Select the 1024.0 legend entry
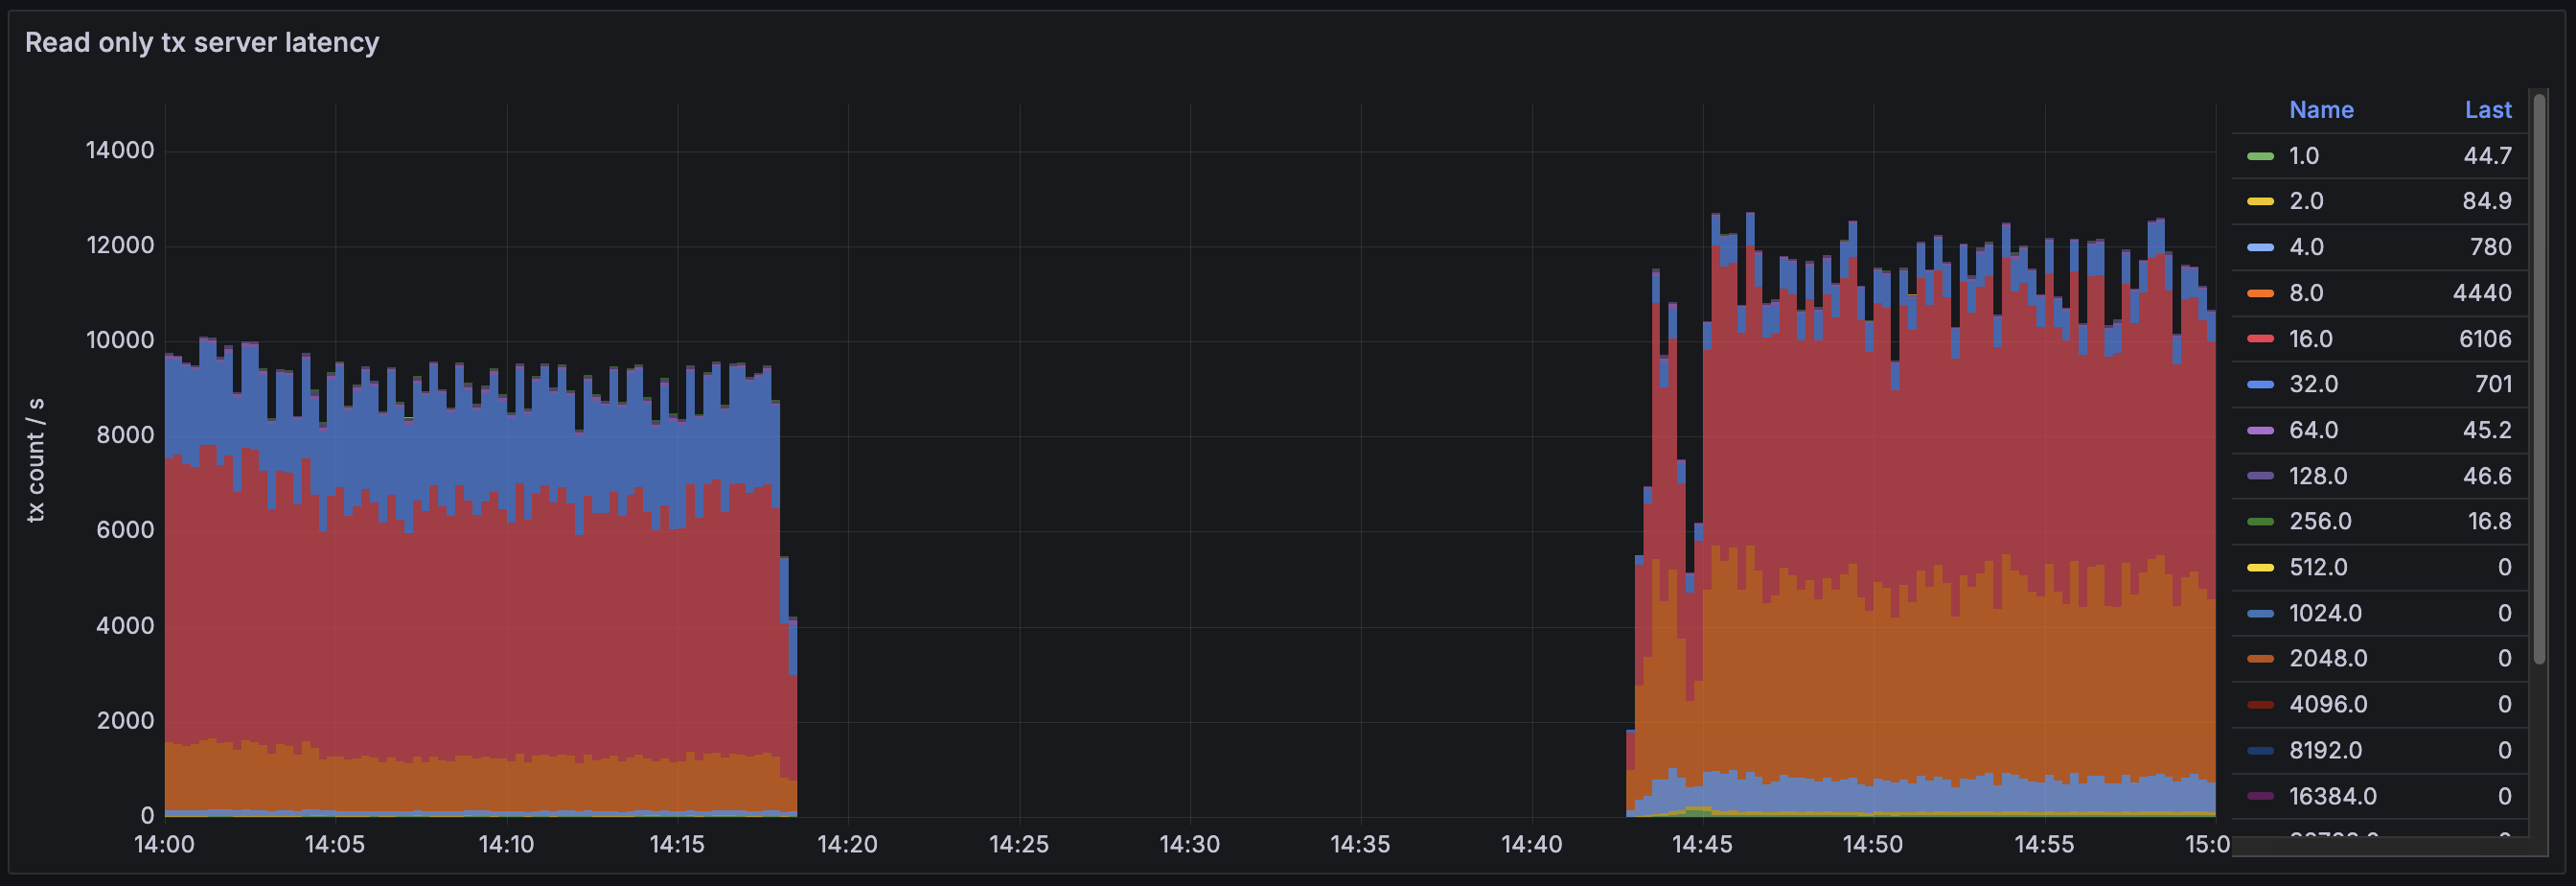 pos(2325,613)
